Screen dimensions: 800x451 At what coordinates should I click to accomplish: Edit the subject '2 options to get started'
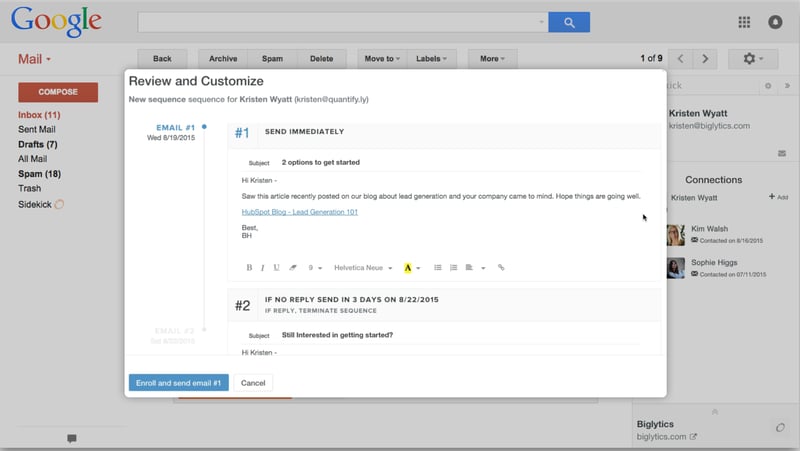click(x=320, y=162)
